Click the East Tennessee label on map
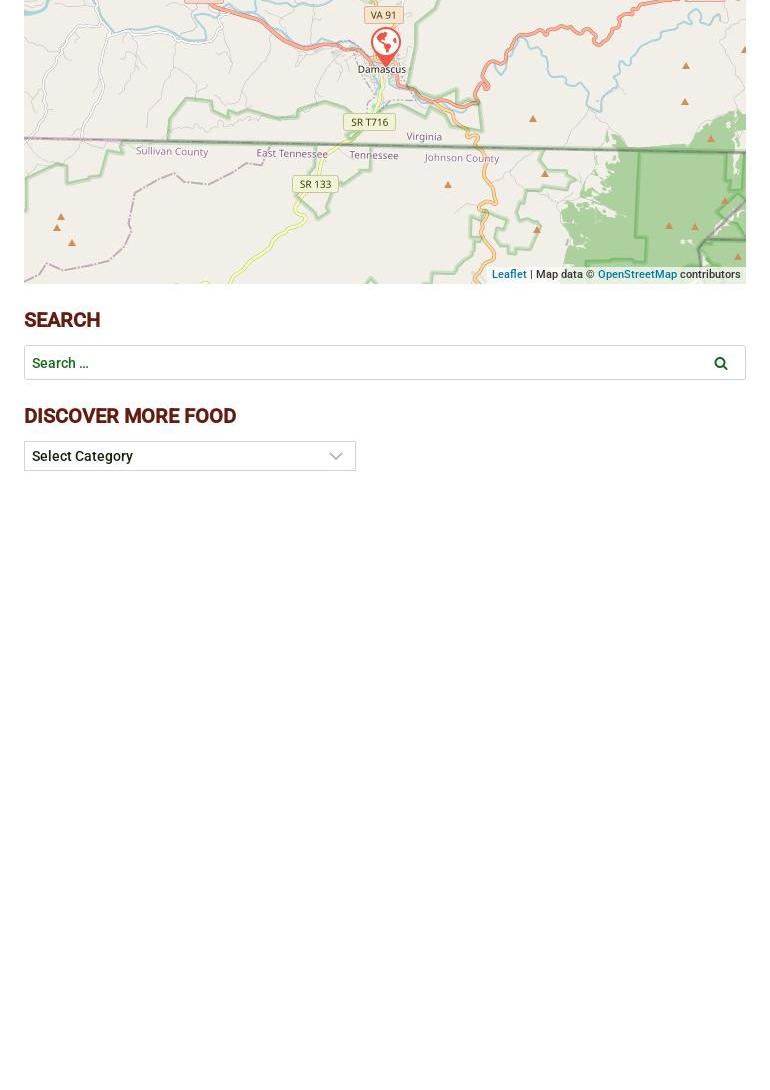The width and height of the screenshot is (770, 1090). [292, 154]
